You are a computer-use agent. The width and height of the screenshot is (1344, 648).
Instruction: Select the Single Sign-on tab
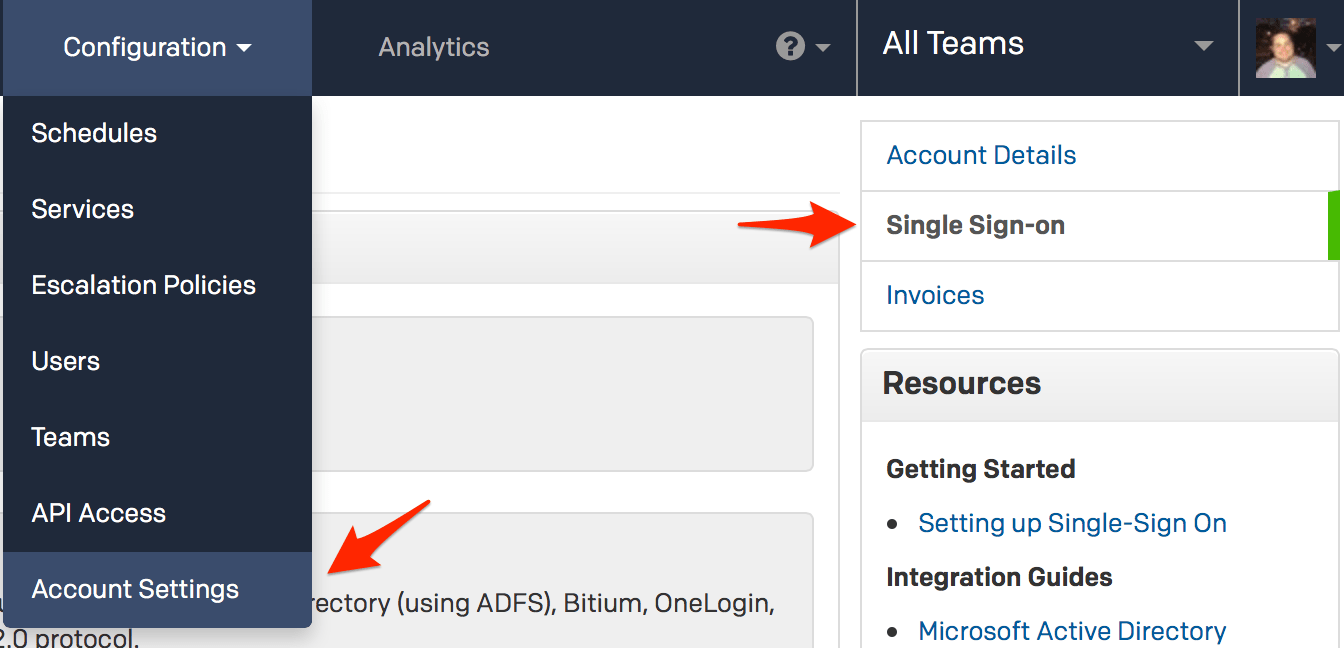[x=975, y=226]
